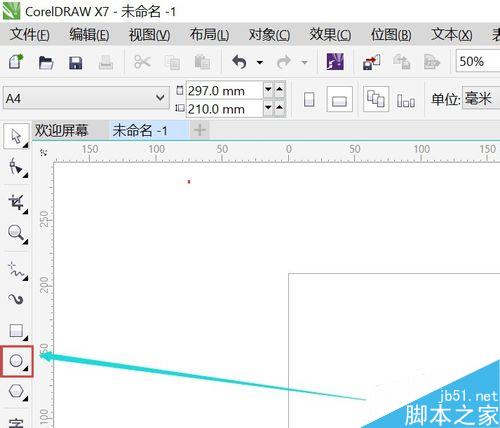Switch to the 未命名 -1 document tab
This screenshot has width=500, height=428.
coord(149,130)
